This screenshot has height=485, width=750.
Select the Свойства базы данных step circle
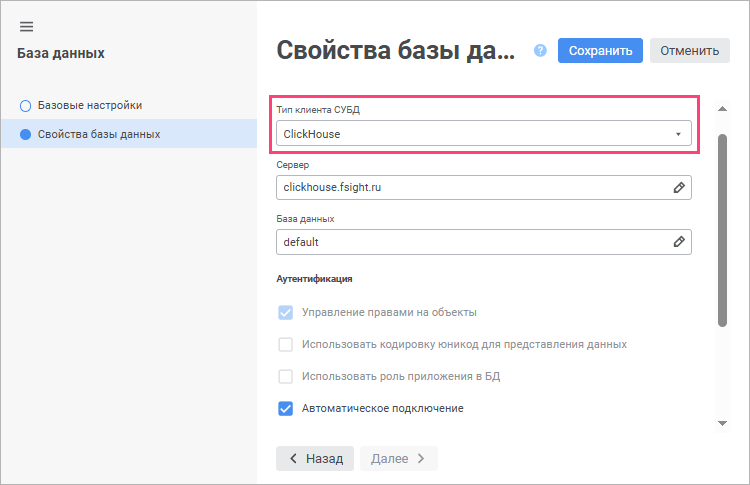25,134
